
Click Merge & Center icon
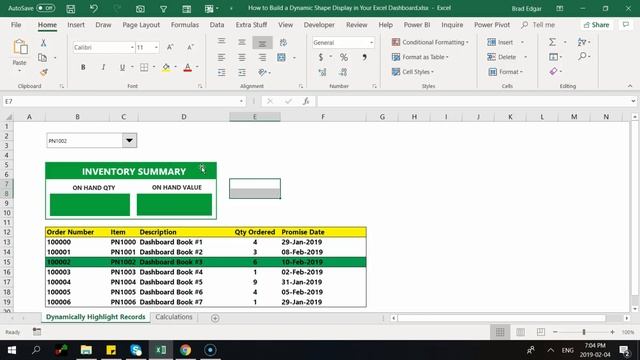pos(281,58)
